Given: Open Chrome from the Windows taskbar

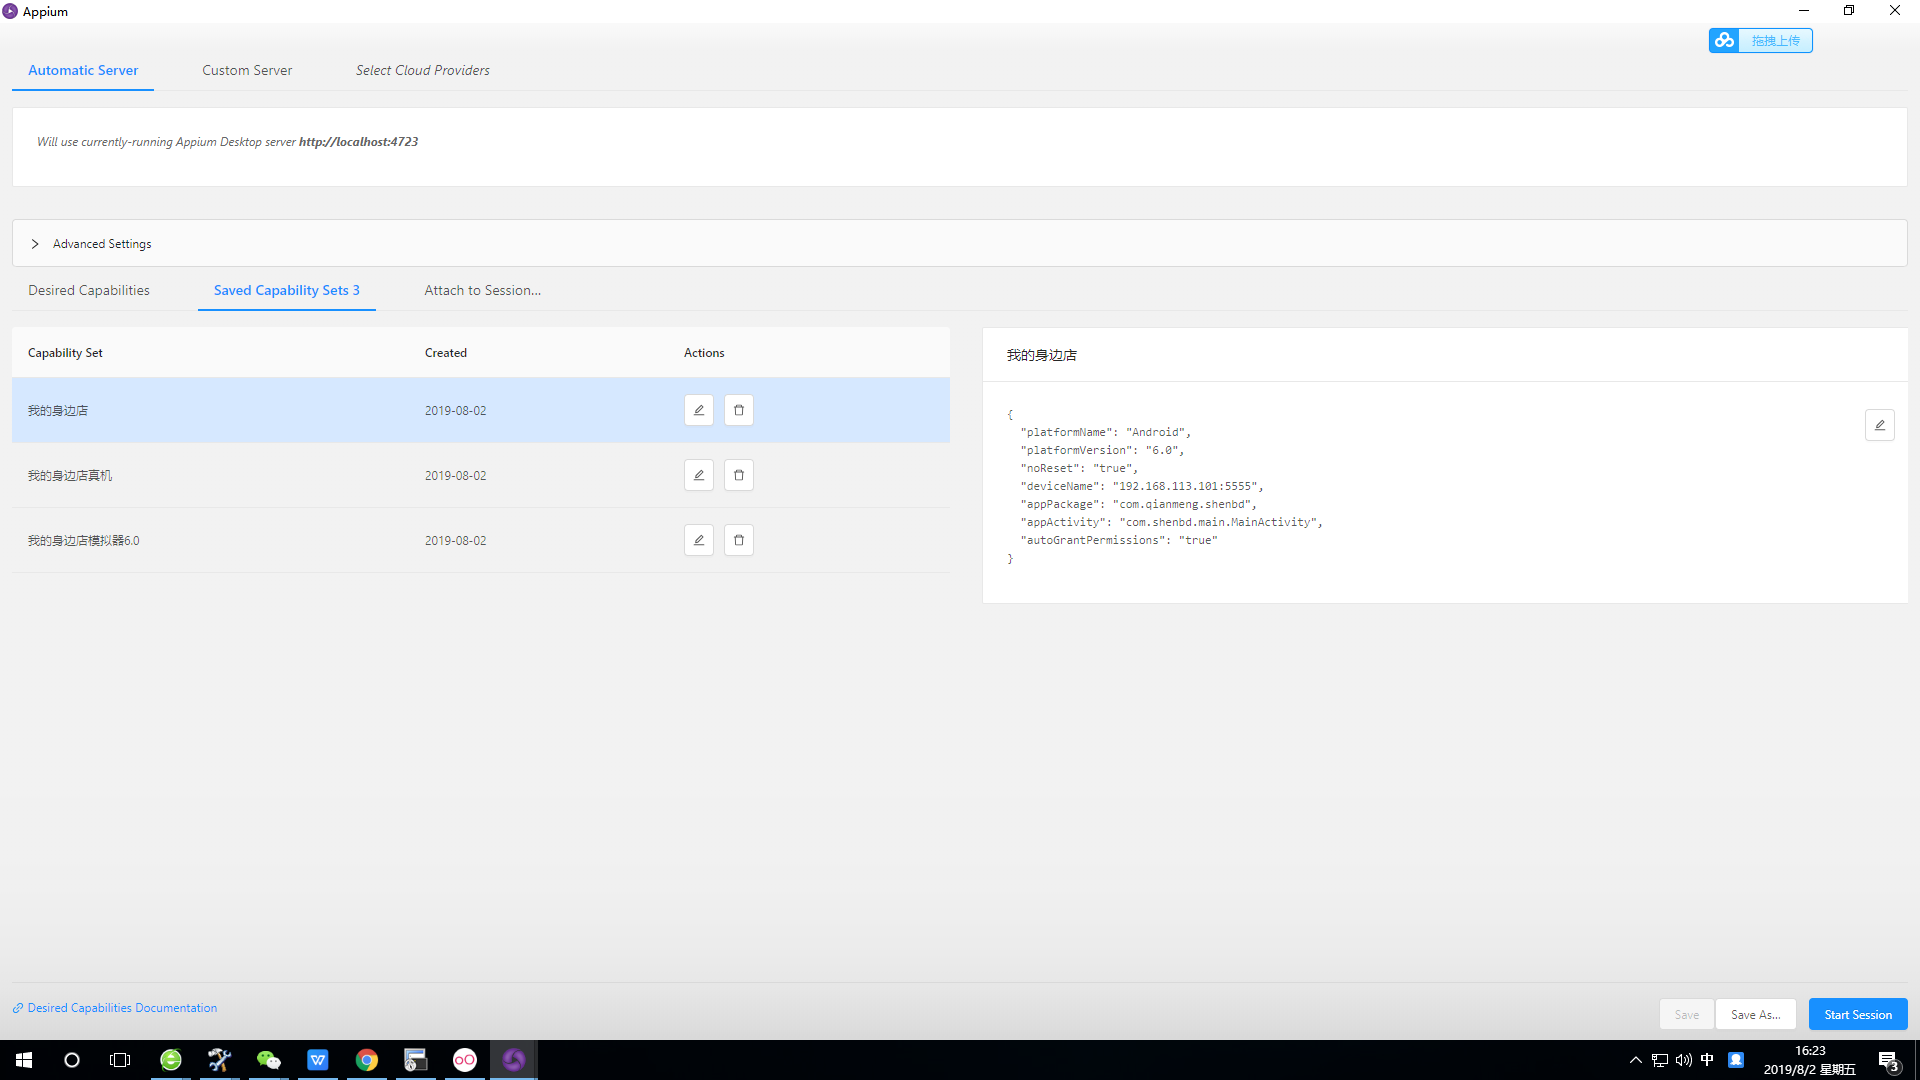Looking at the screenshot, I should point(367,1060).
